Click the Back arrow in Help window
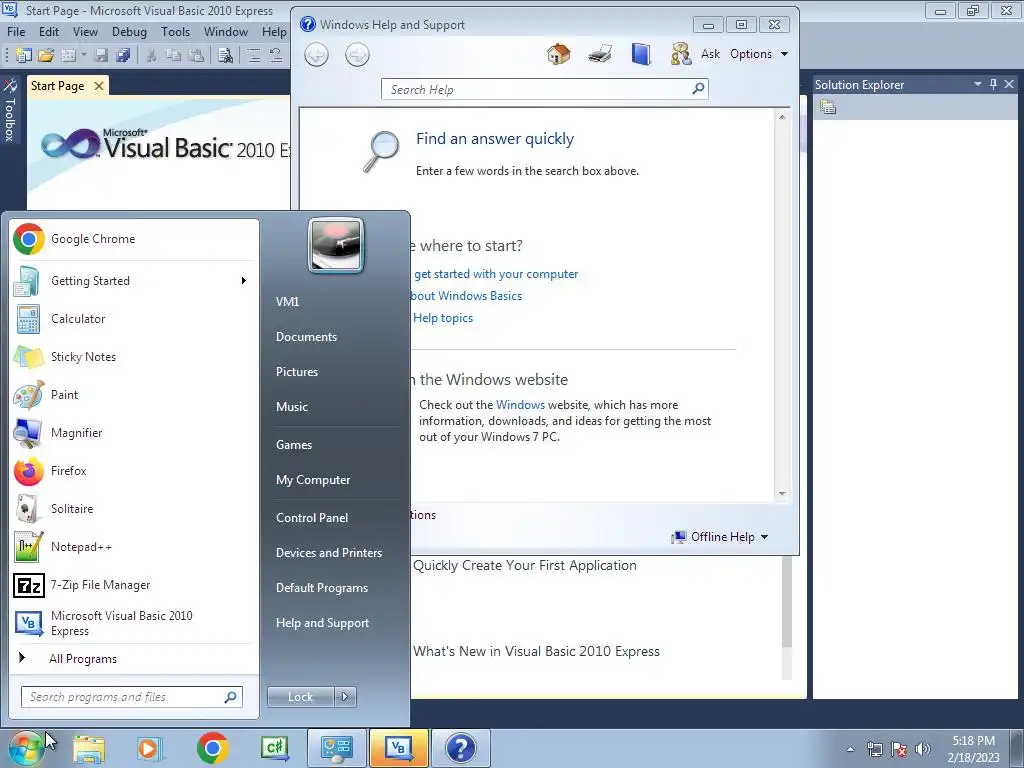The image size is (1024, 768). click(317, 54)
